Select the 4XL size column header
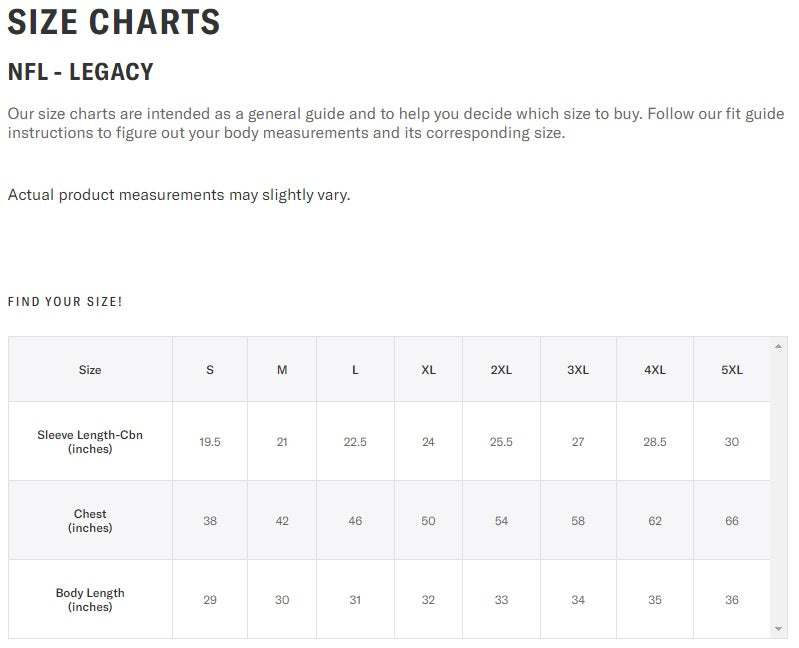This screenshot has width=799, height=648. (x=655, y=370)
